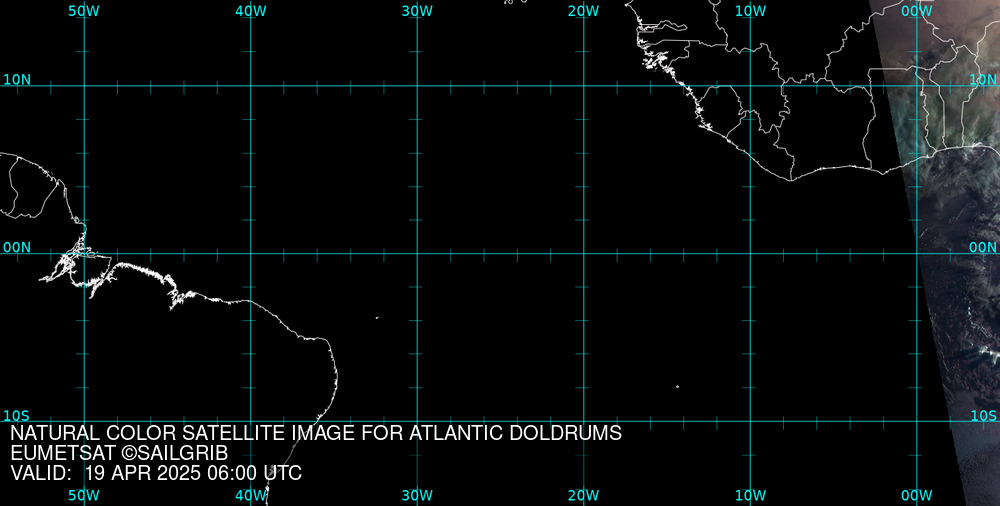Click the right-side 10N latitude label
Image resolution: width=1000 pixels, height=506 pixels.
tap(983, 80)
